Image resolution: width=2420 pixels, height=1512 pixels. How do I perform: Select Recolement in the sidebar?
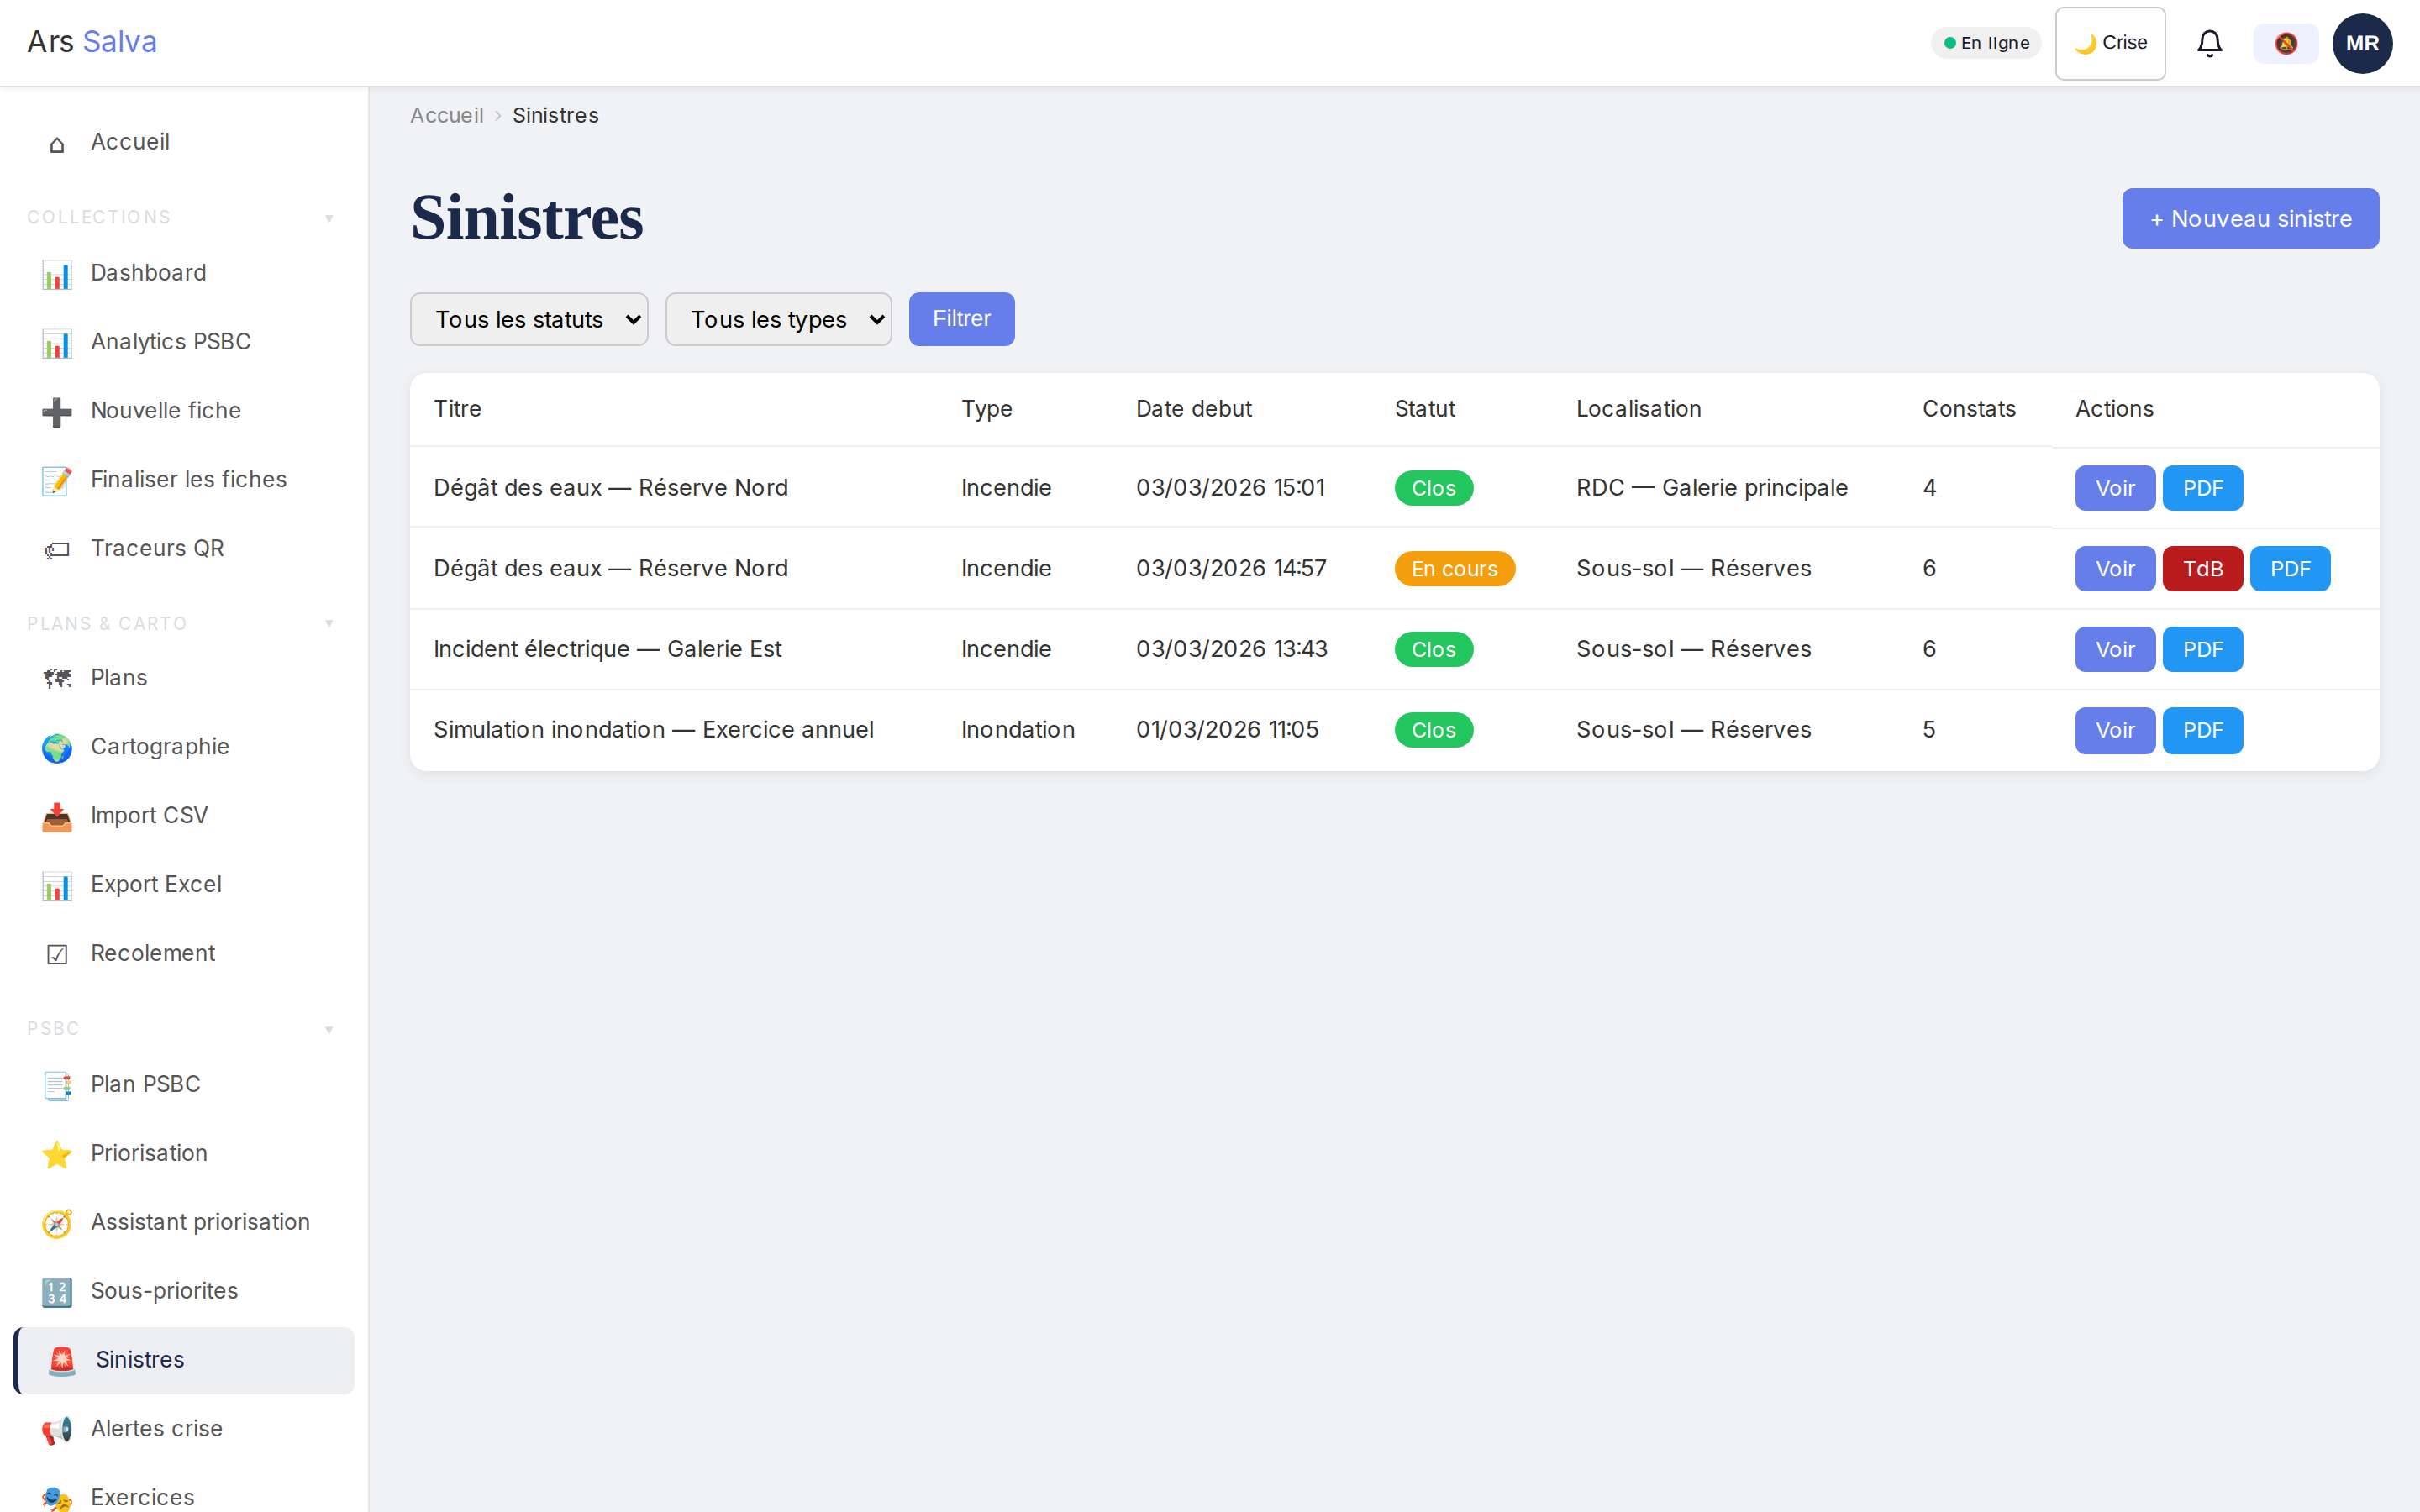[152, 954]
